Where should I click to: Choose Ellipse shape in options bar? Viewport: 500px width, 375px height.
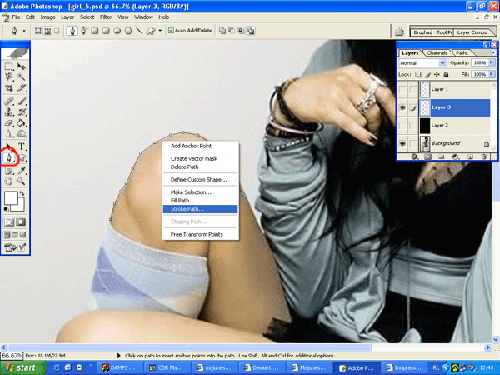click(117, 31)
